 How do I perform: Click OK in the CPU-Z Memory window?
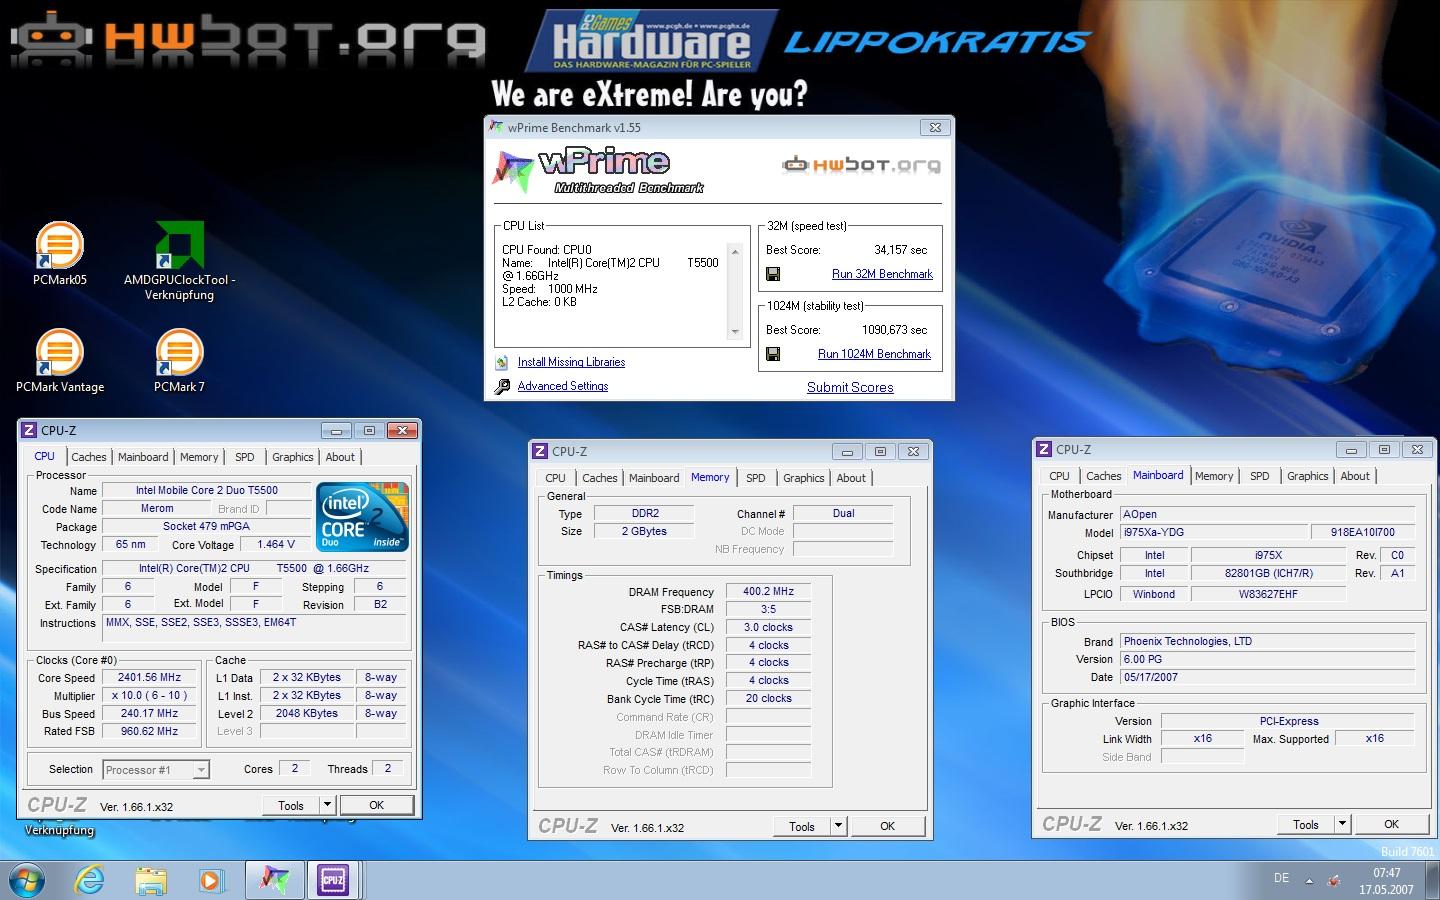tap(887, 826)
